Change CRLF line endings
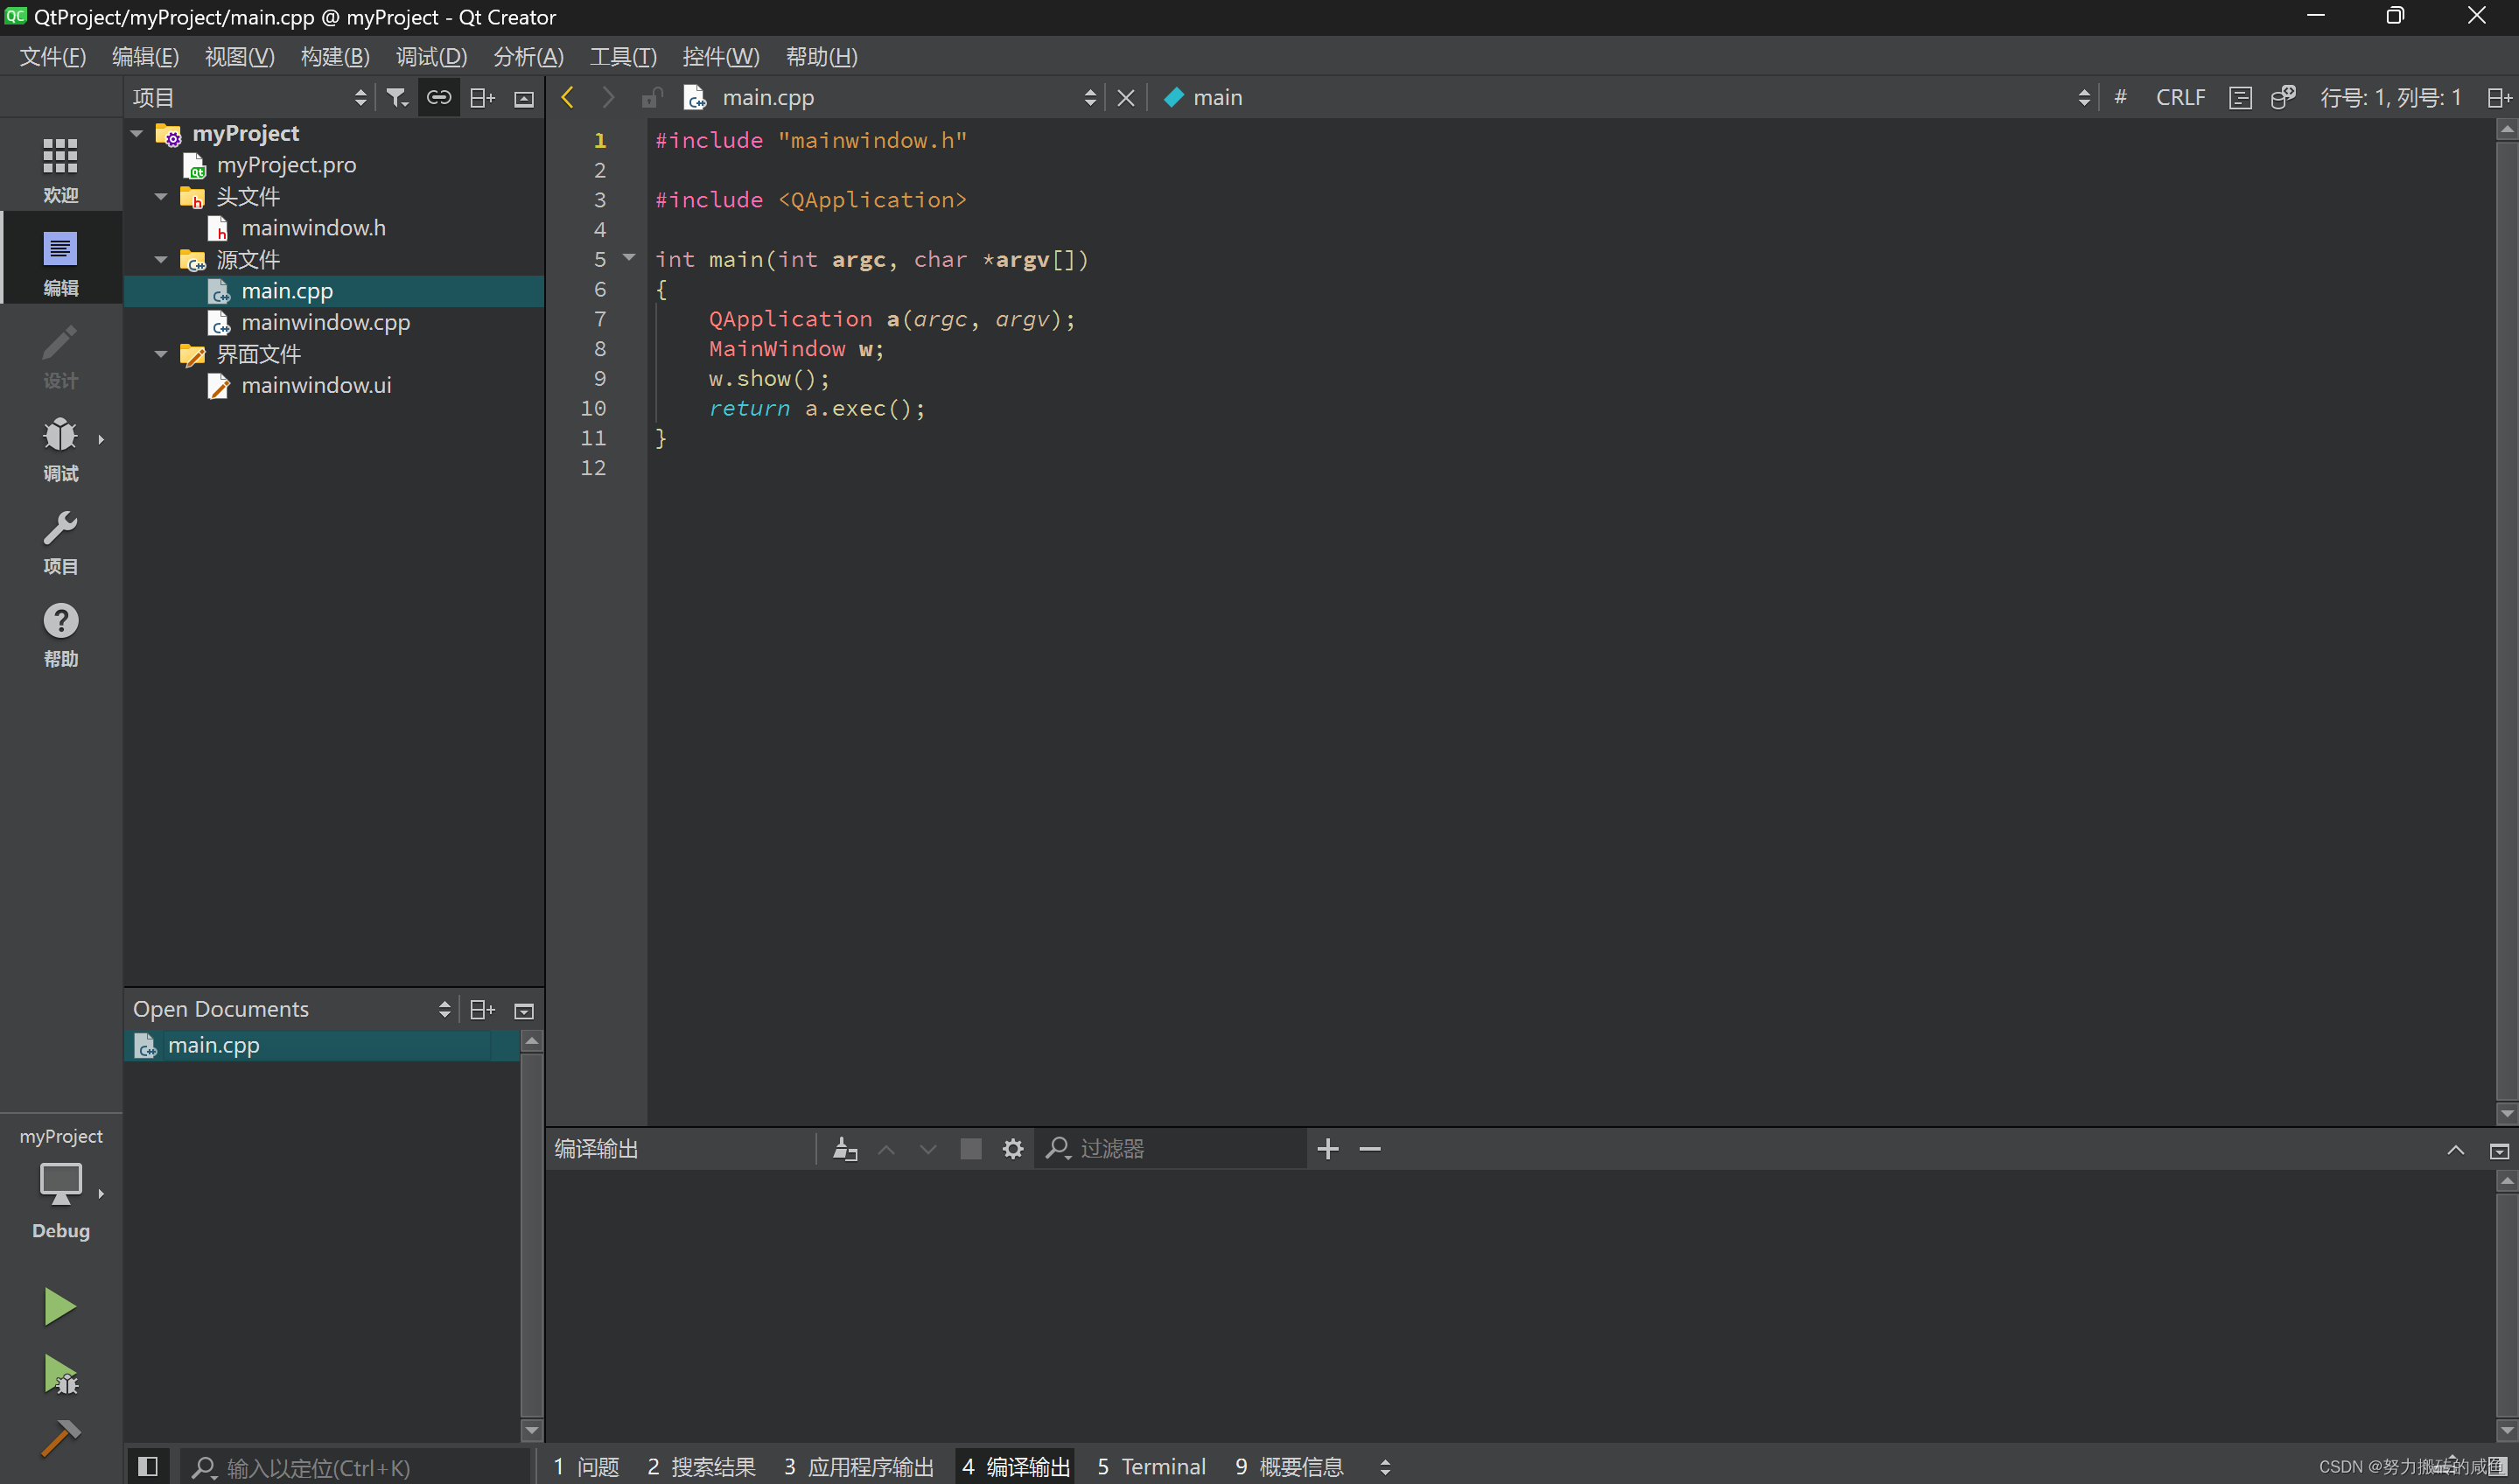 point(2180,97)
